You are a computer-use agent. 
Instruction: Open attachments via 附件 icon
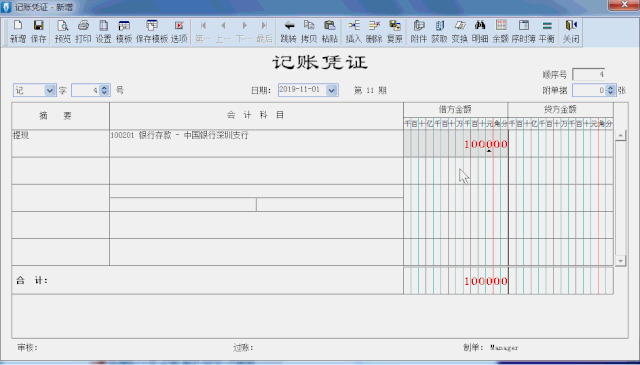click(419, 32)
